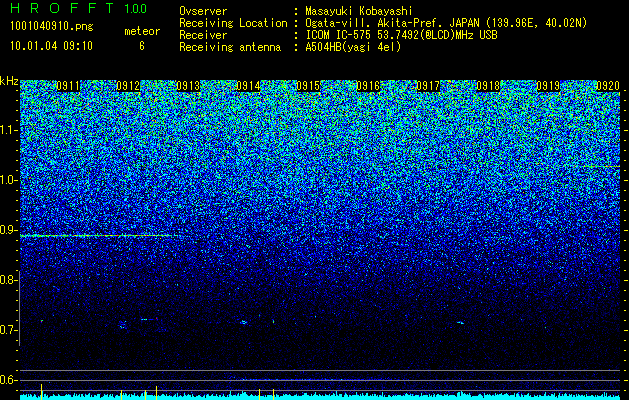Click the yellow meteor tick under 0912
This screenshot has width=629, height=400.
tap(121, 394)
